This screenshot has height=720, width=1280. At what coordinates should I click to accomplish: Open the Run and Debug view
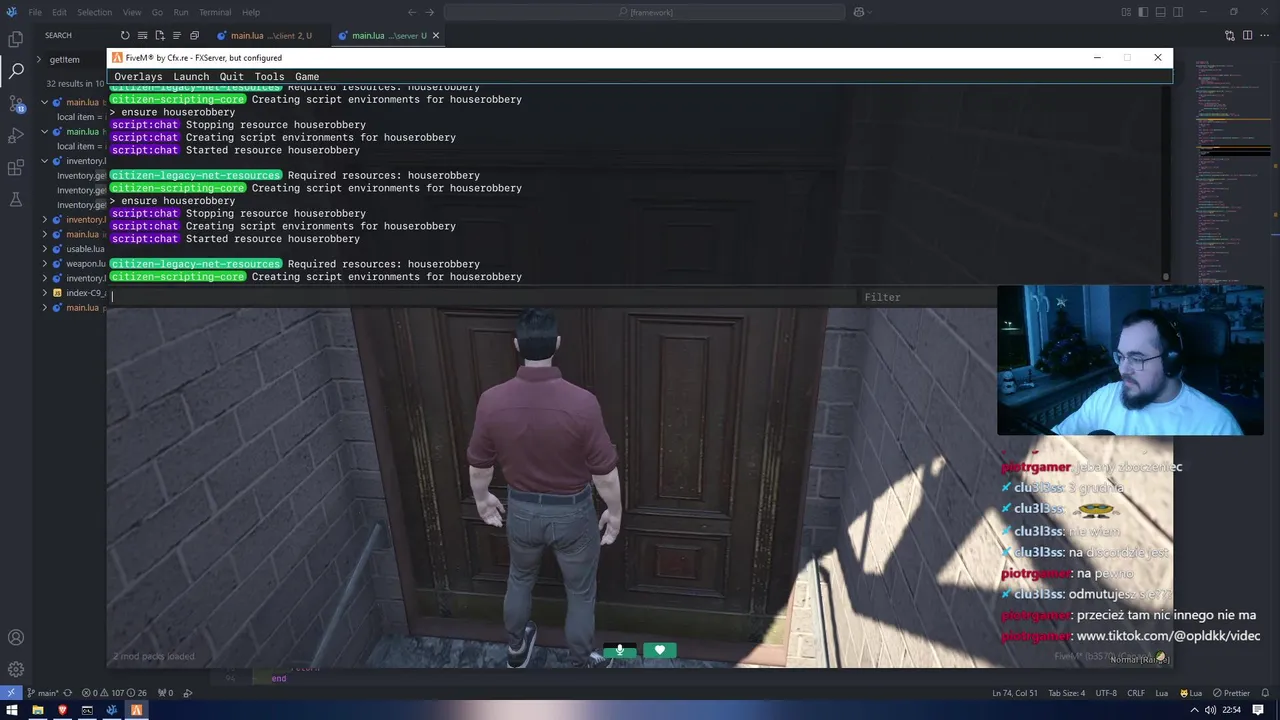16,135
